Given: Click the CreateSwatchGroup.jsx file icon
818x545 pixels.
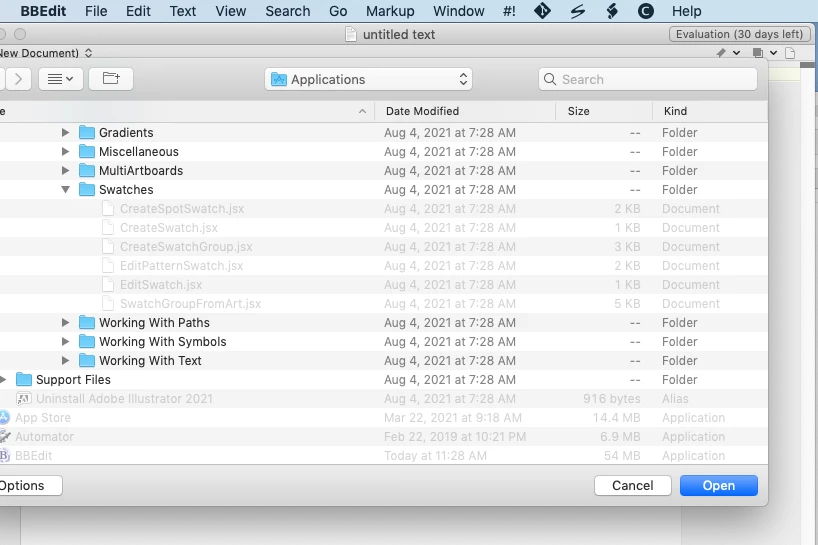Looking at the screenshot, I should click(108, 247).
